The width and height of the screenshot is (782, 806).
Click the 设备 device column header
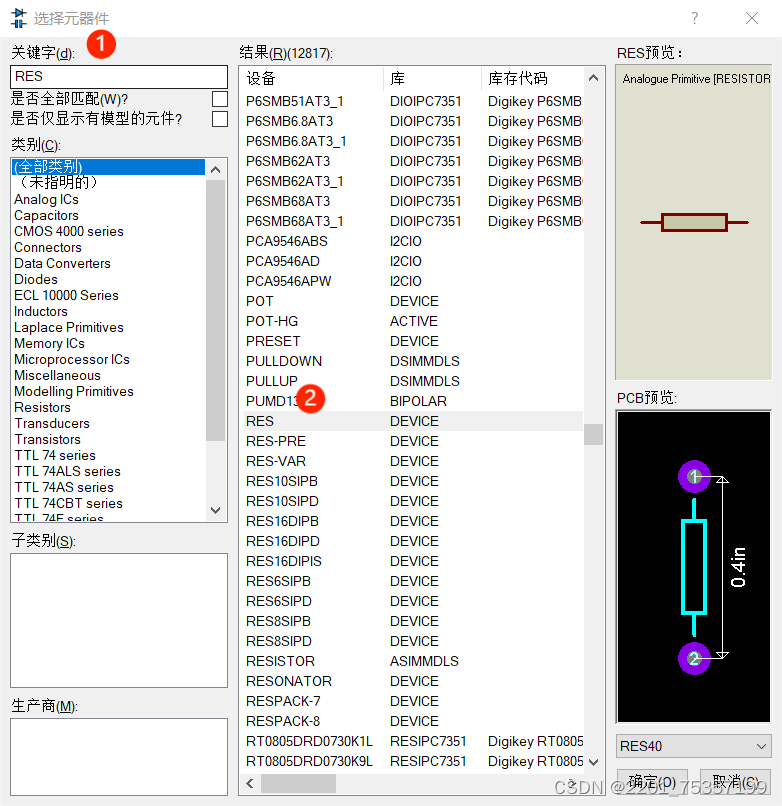click(x=313, y=78)
